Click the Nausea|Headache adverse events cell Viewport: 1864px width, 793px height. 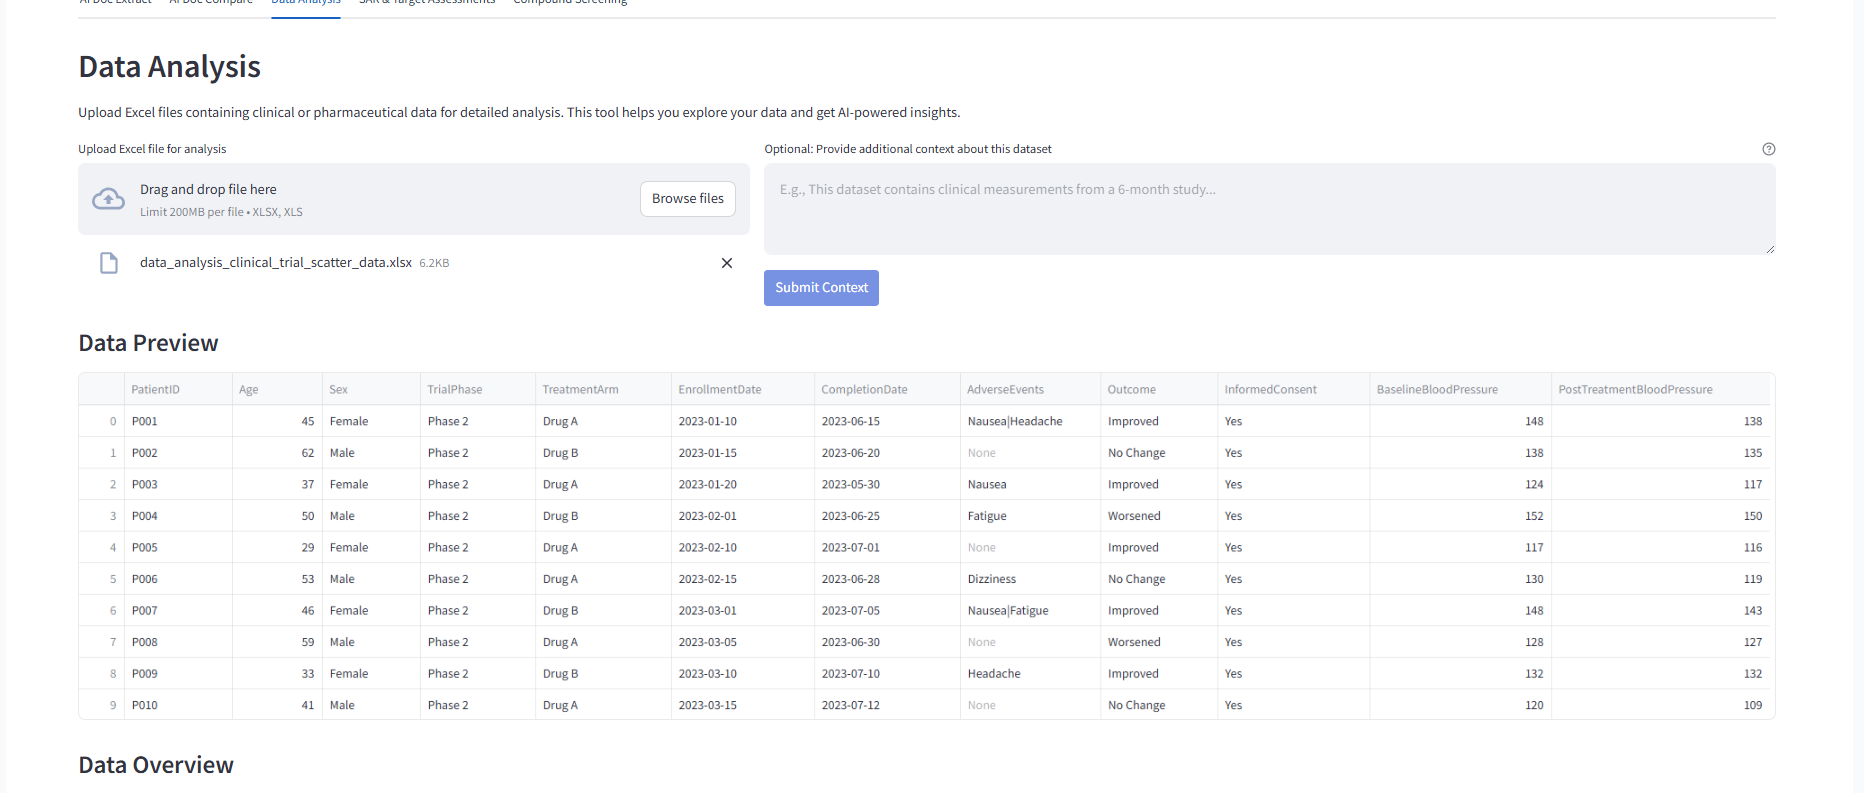[1015, 422]
